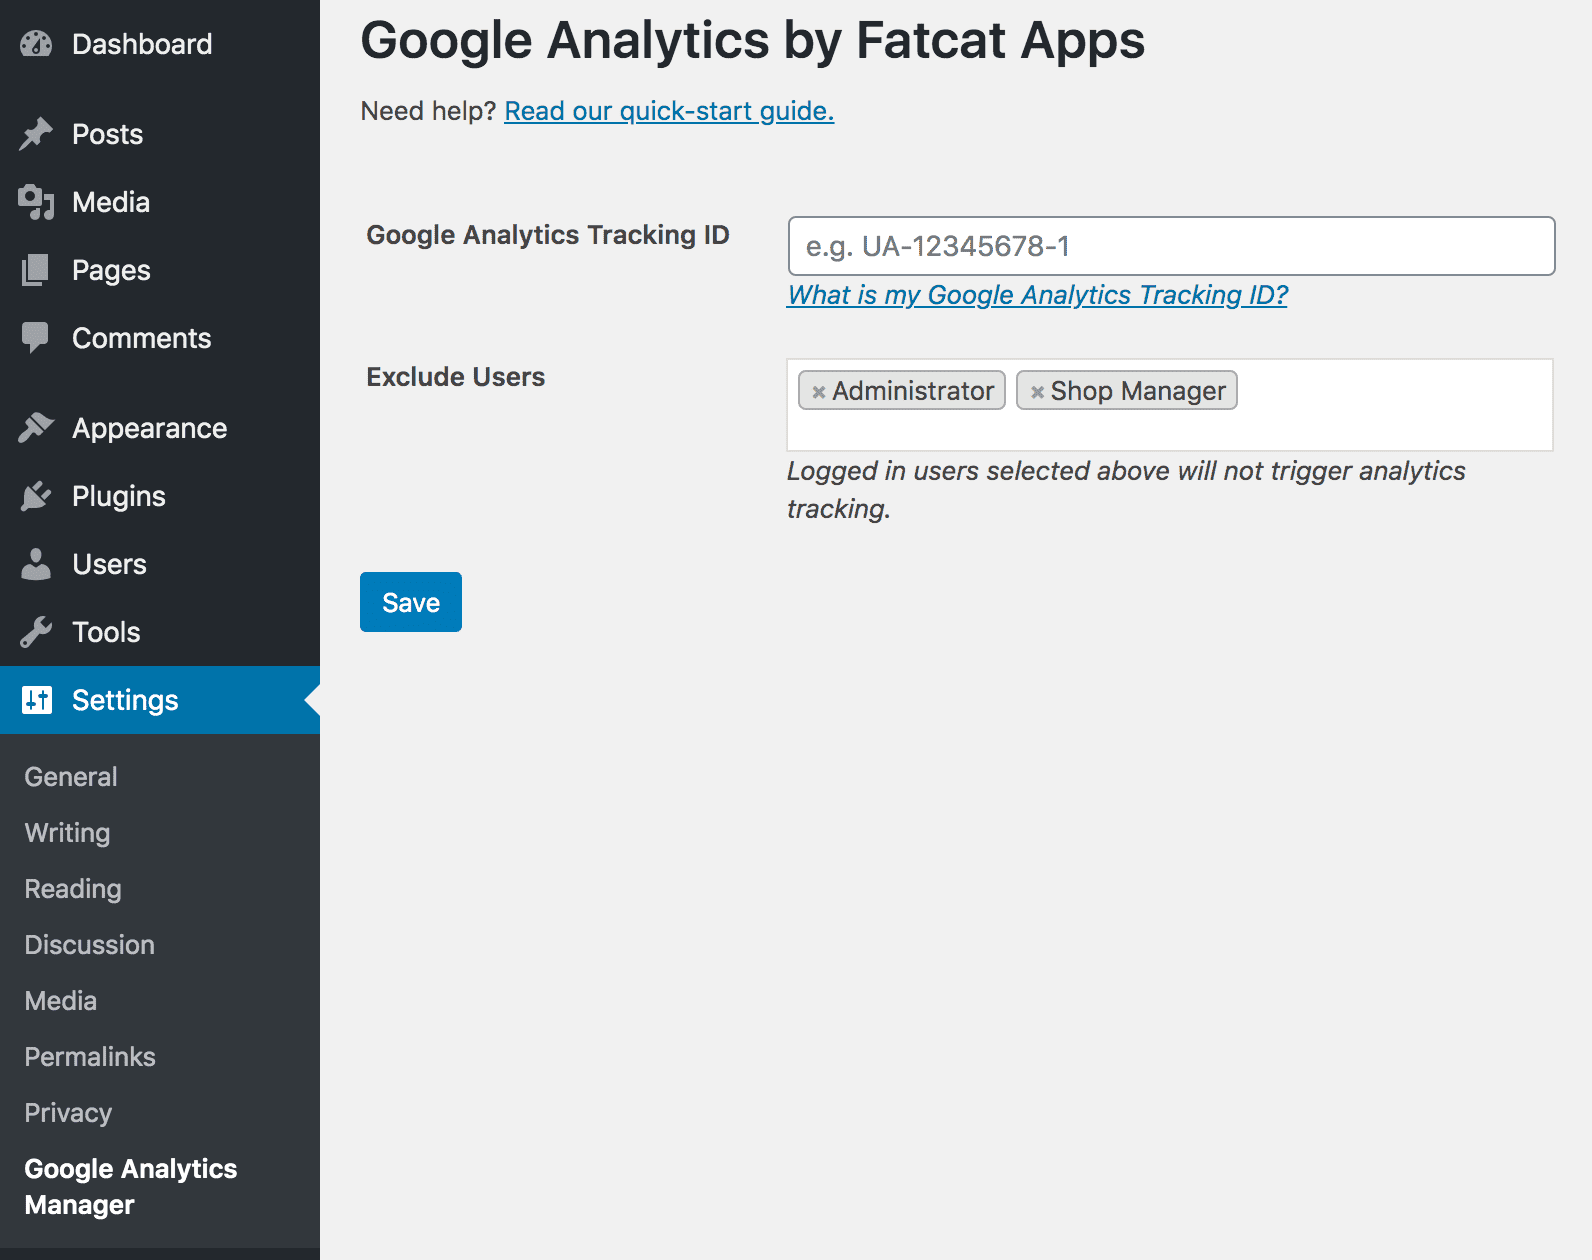The height and width of the screenshot is (1260, 1592).
Task: Click the Appearance paintbrush icon
Action: tap(36, 428)
